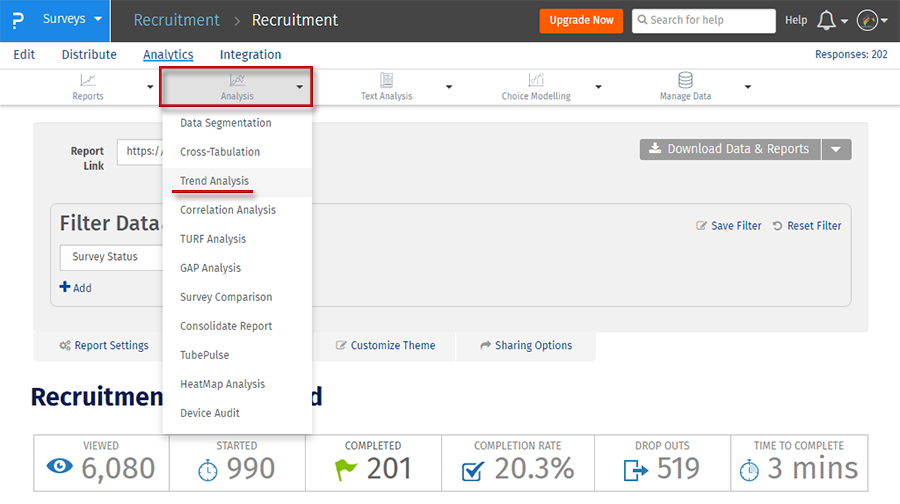This screenshot has height=504, width=900.
Task: Click the Manage Data database icon
Action: 685,80
